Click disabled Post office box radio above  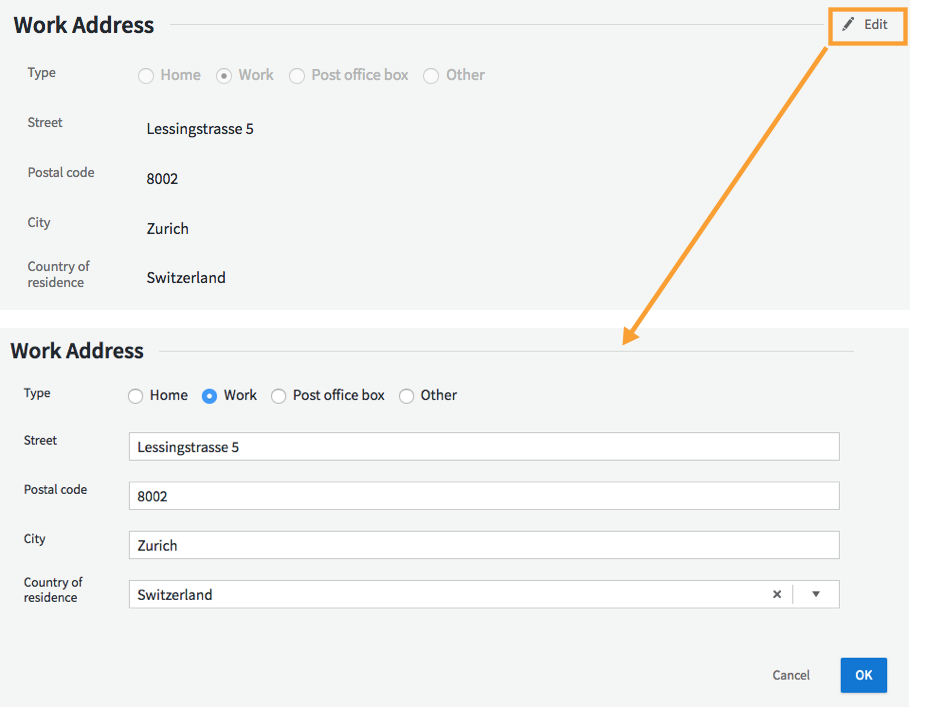coord(297,76)
